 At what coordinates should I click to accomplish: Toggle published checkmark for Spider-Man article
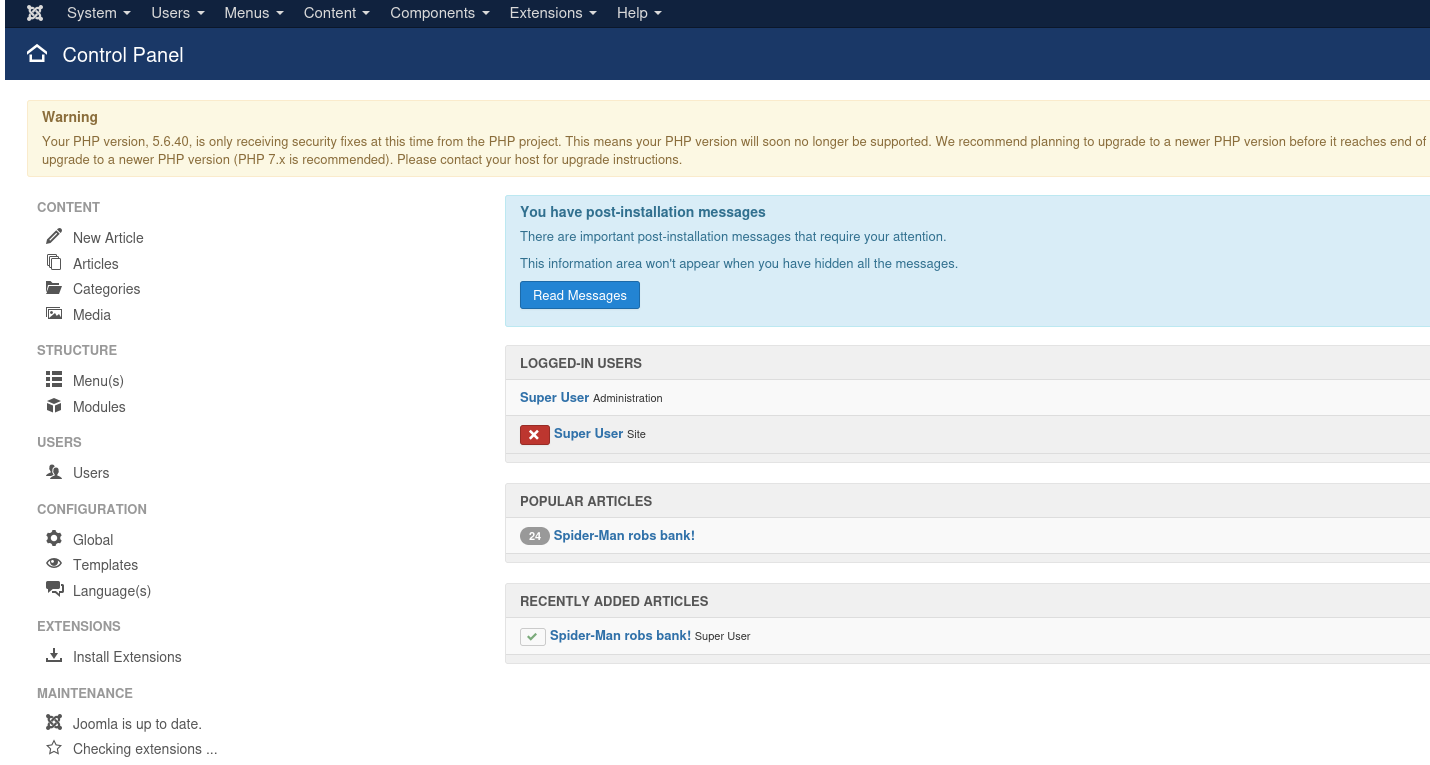(532, 636)
